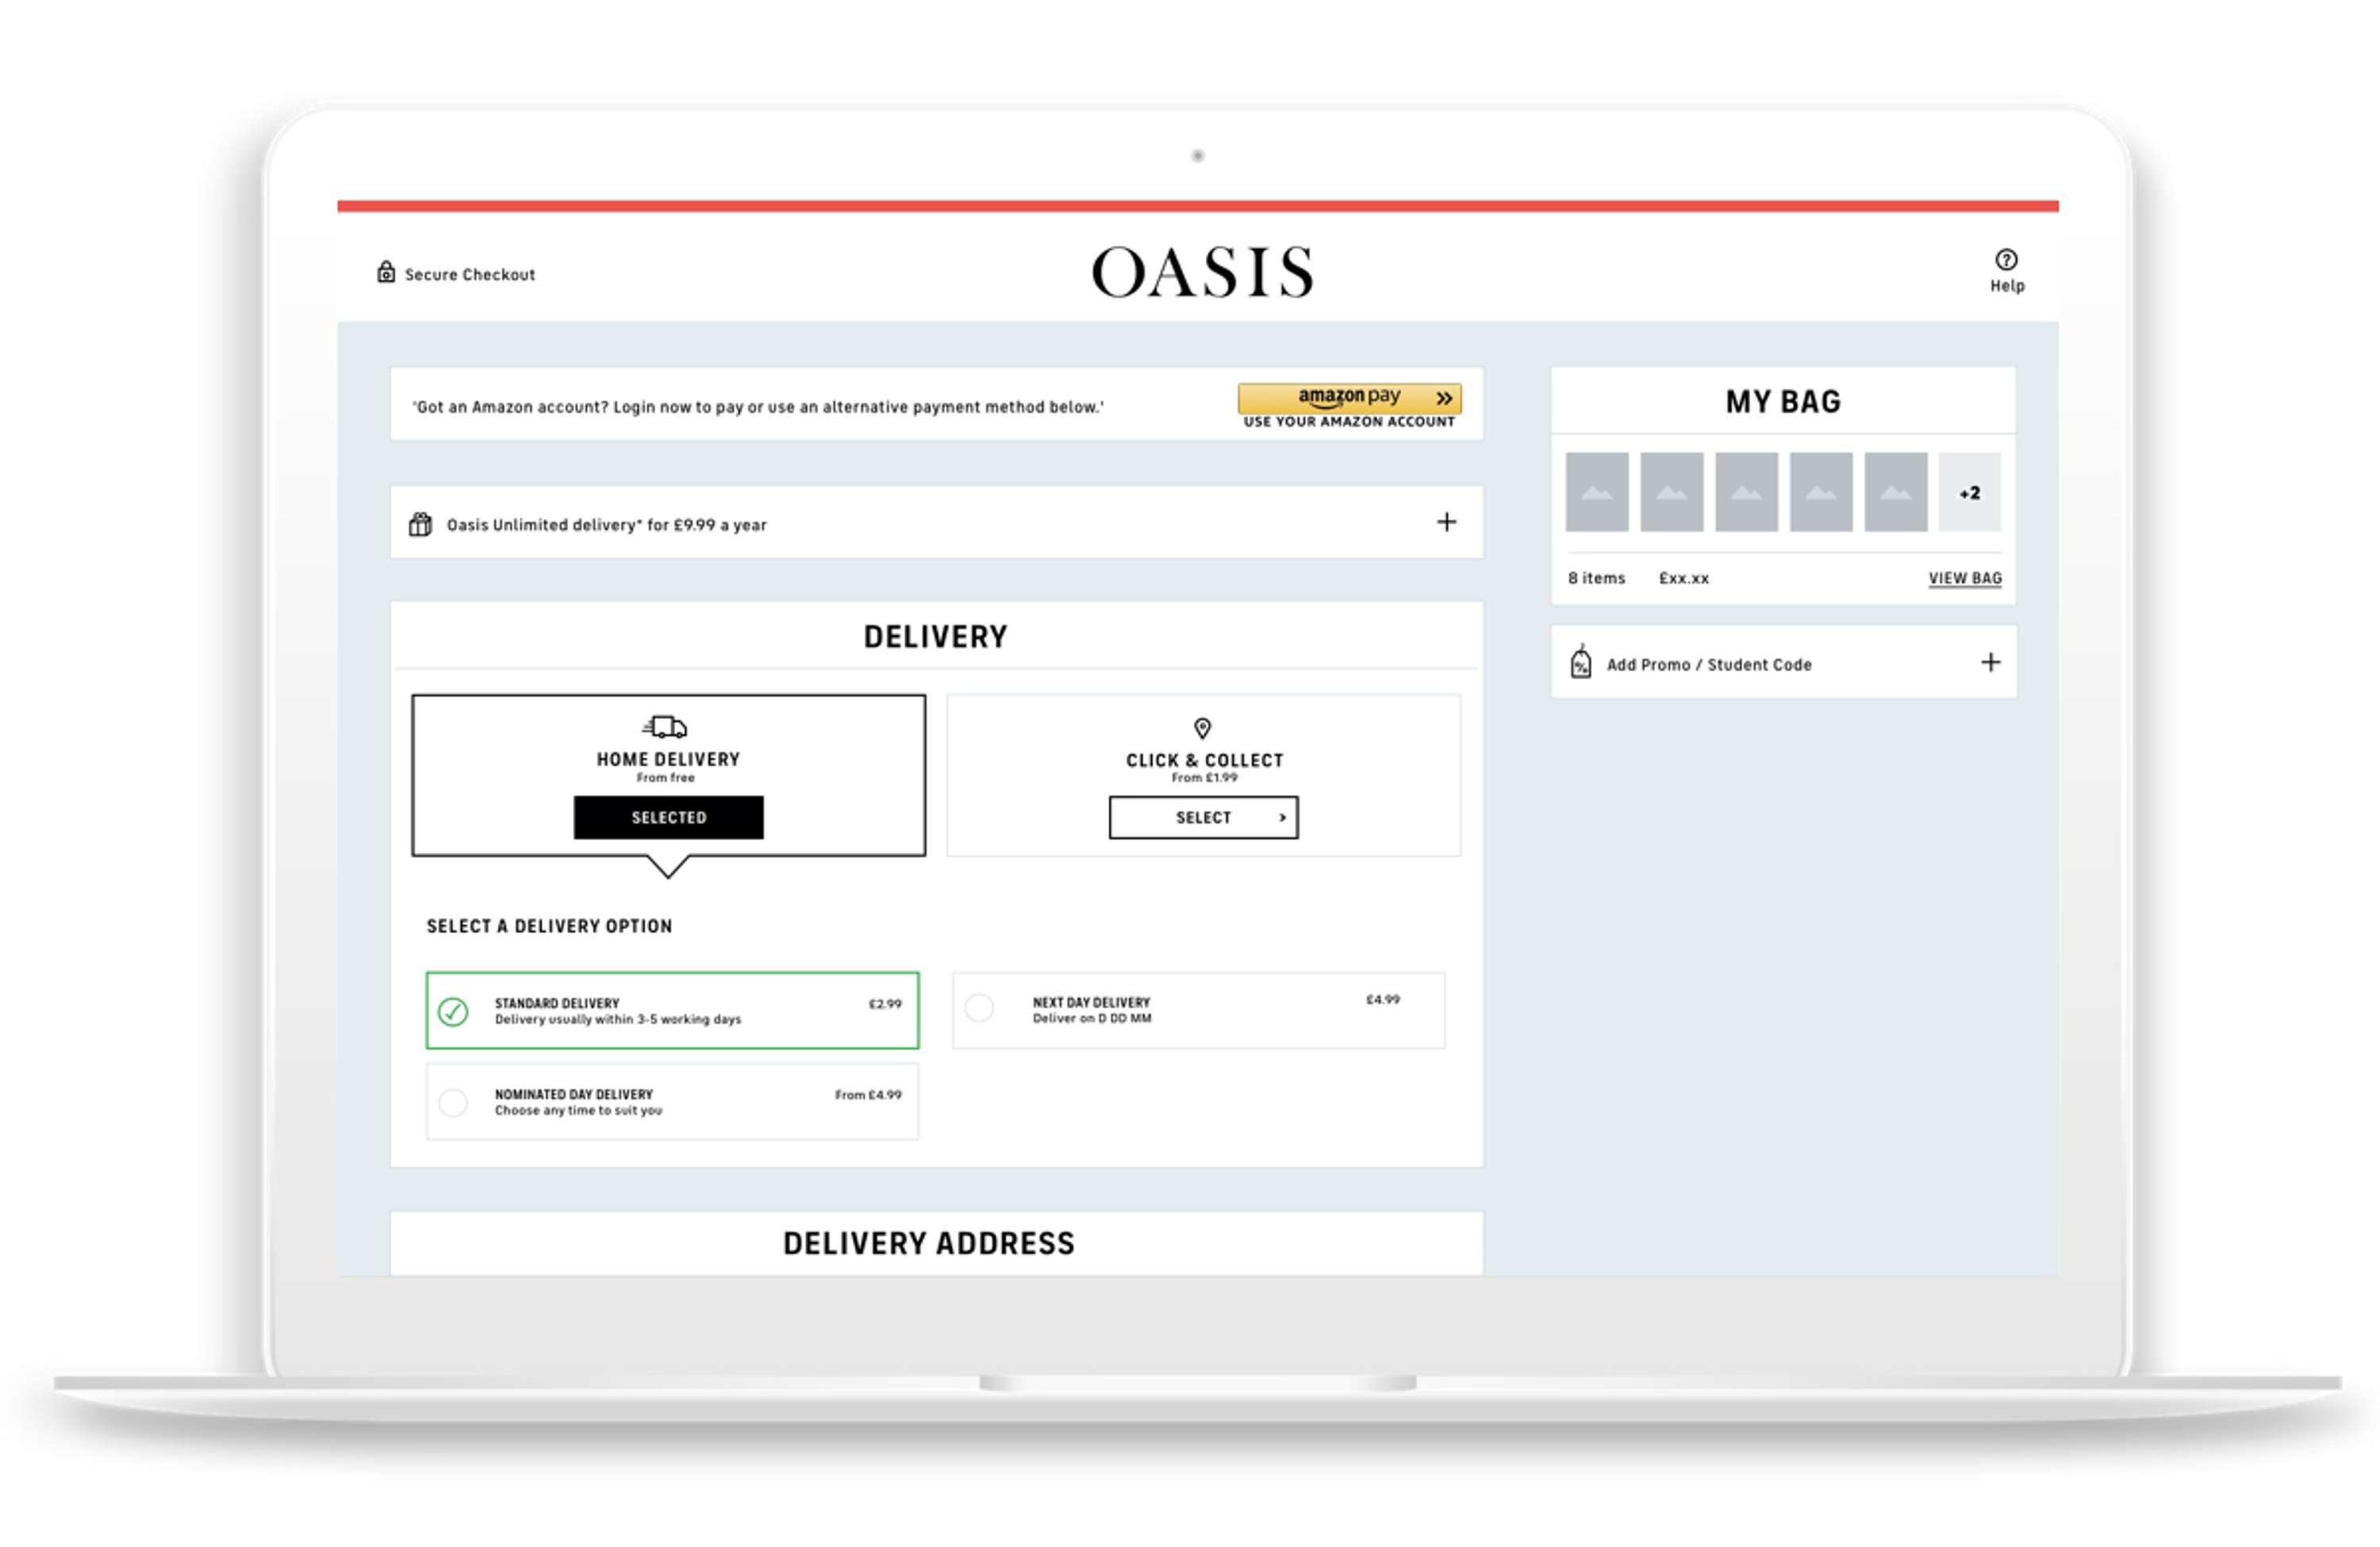The image size is (2380, 1547).
Task: Expand the Oasis Unlimited delivery plus sign
Action: [1446, 522]
